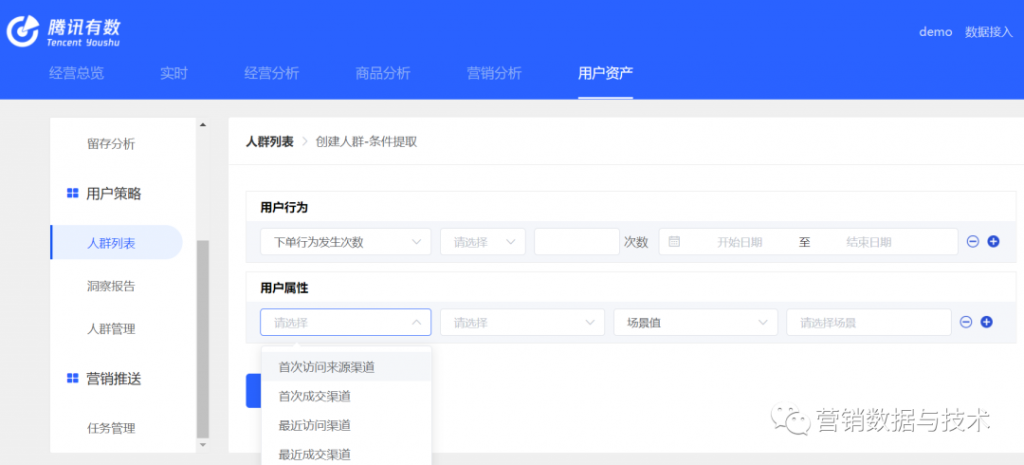The height and width of the screenshot is (465, 1024).
Task: Open the 营销分析 navigation tab
Action: pos(494,73)
